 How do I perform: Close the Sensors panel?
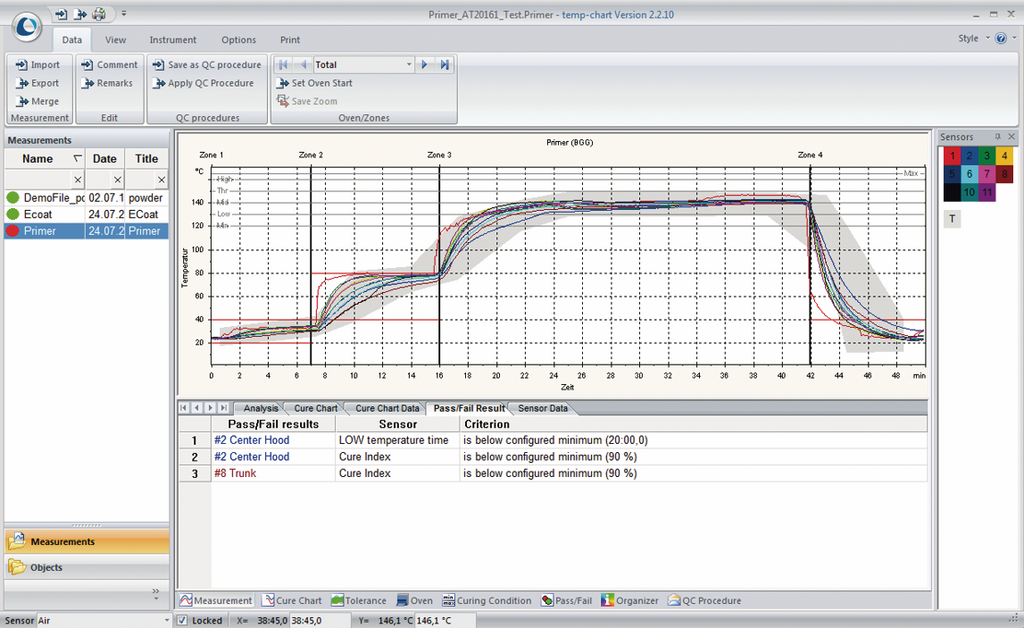(x=1012, y=136)
